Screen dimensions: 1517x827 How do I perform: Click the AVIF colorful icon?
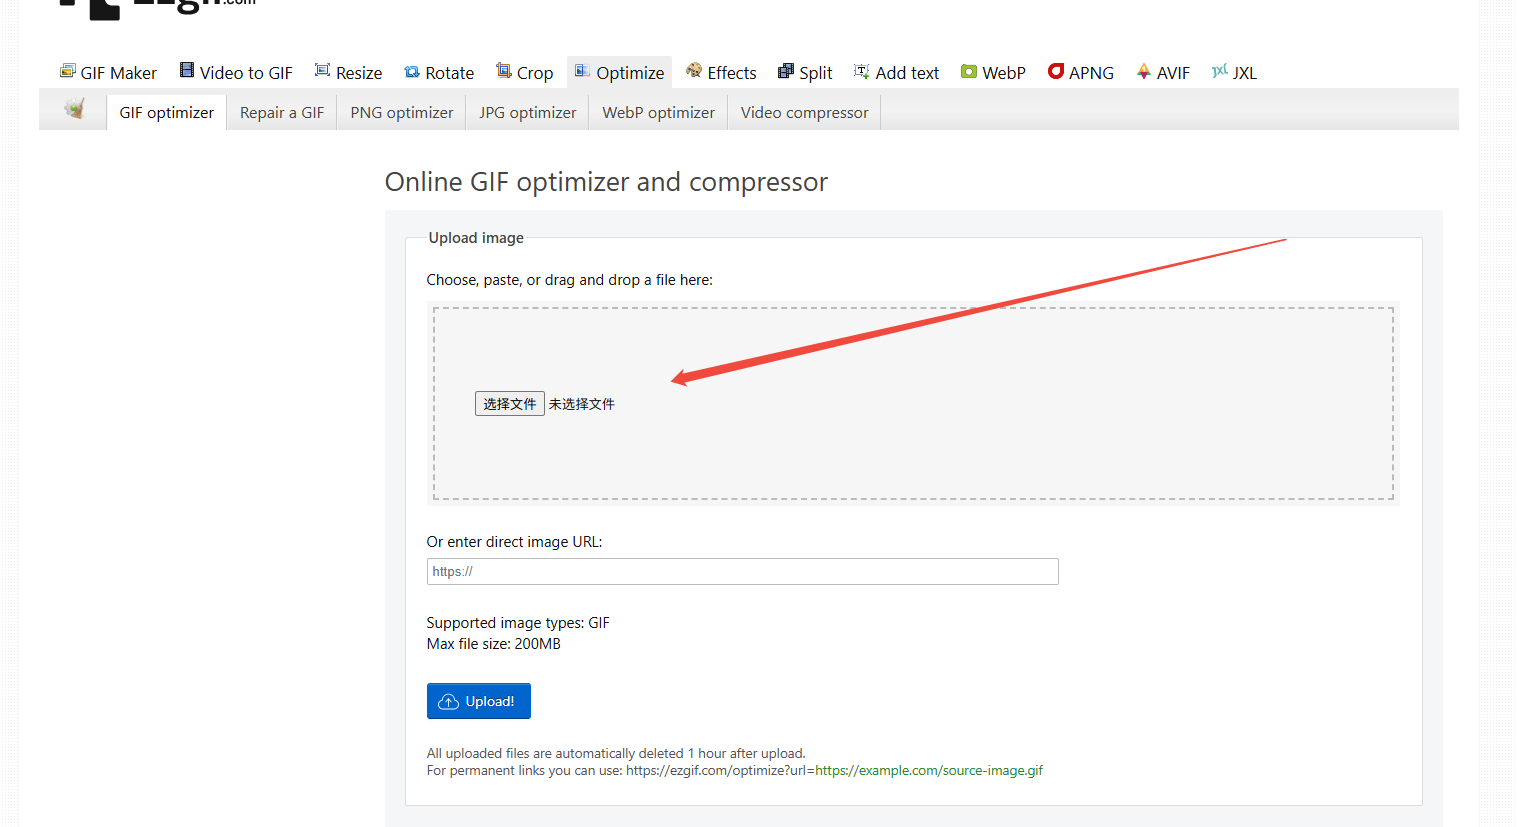click(1144, 71)
